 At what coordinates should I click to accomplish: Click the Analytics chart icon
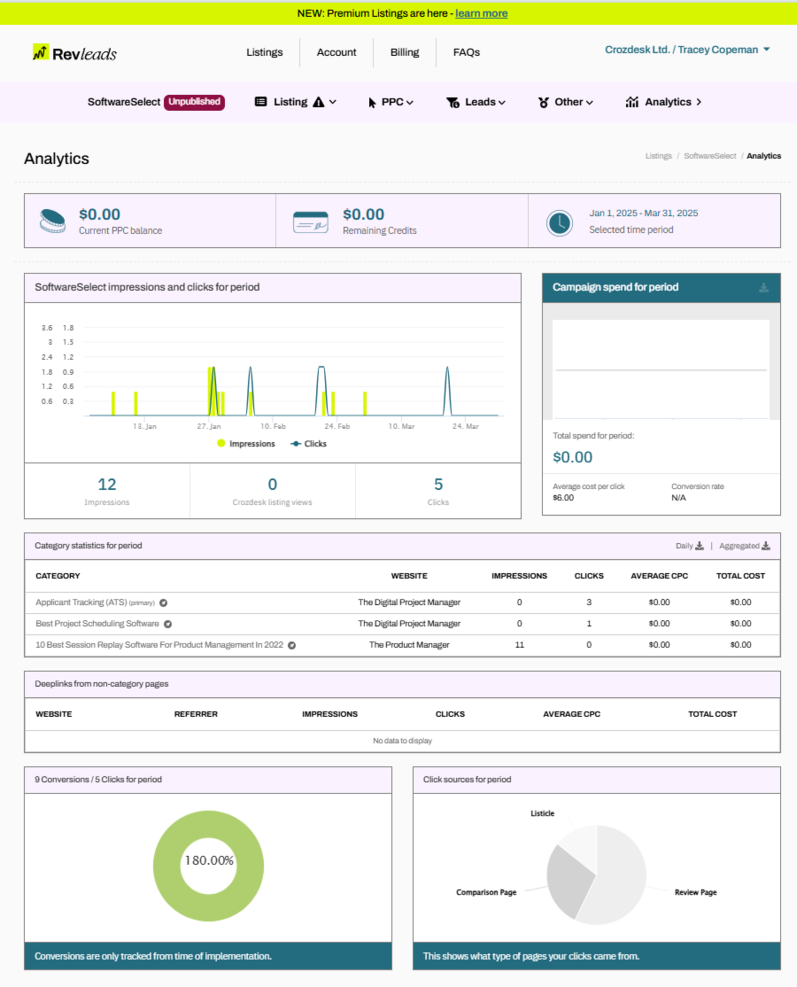[x=632, y=102]
